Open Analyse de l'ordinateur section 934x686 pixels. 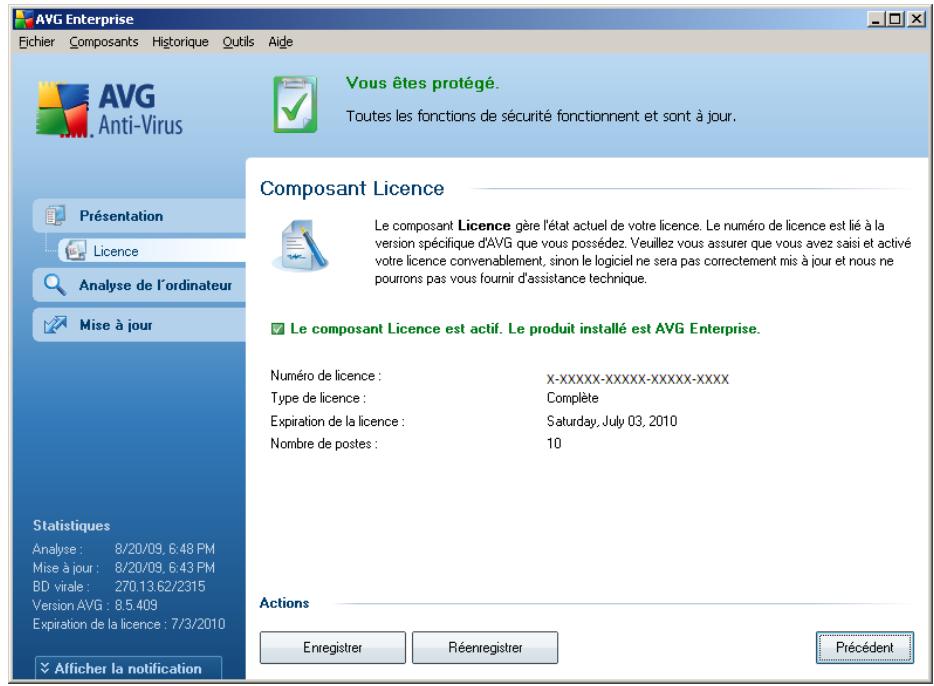139,285
